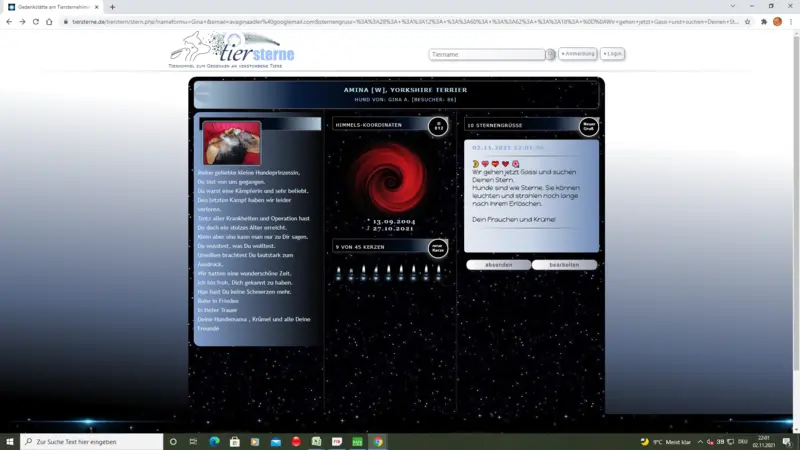800x450 pixels.
Task: Click the Login link
Action: point(613,54)
